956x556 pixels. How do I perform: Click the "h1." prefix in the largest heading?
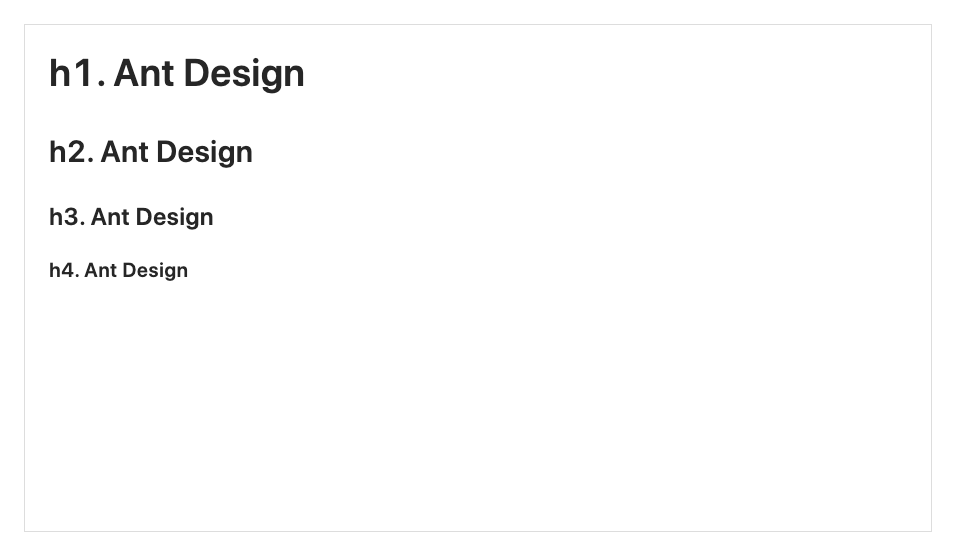point(76,74)
